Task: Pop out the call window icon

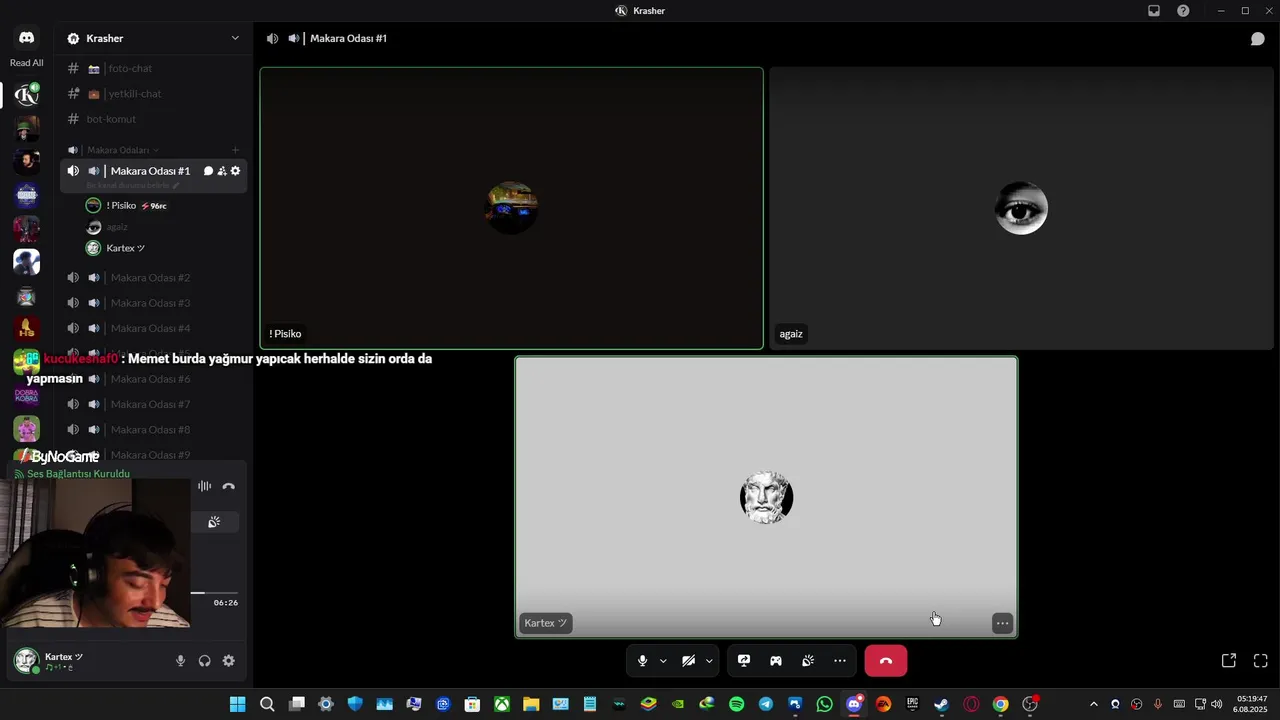Action: click(1229, 661)
